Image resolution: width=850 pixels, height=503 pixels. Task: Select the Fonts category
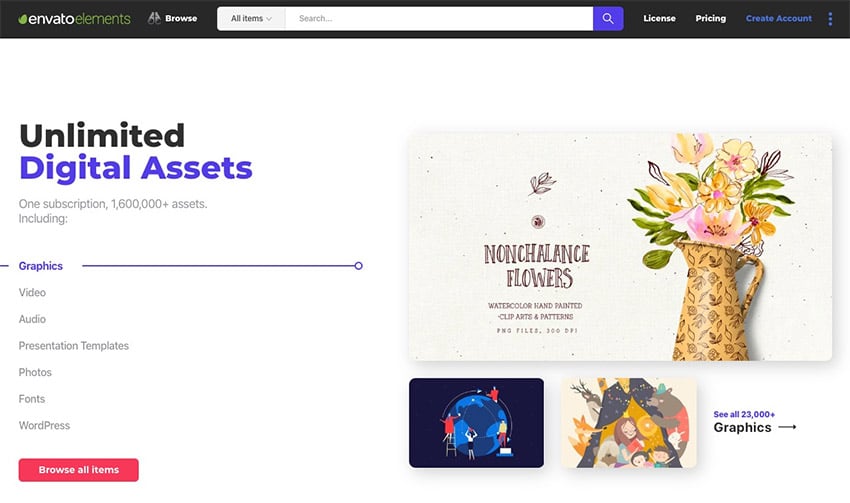point(32,399)
